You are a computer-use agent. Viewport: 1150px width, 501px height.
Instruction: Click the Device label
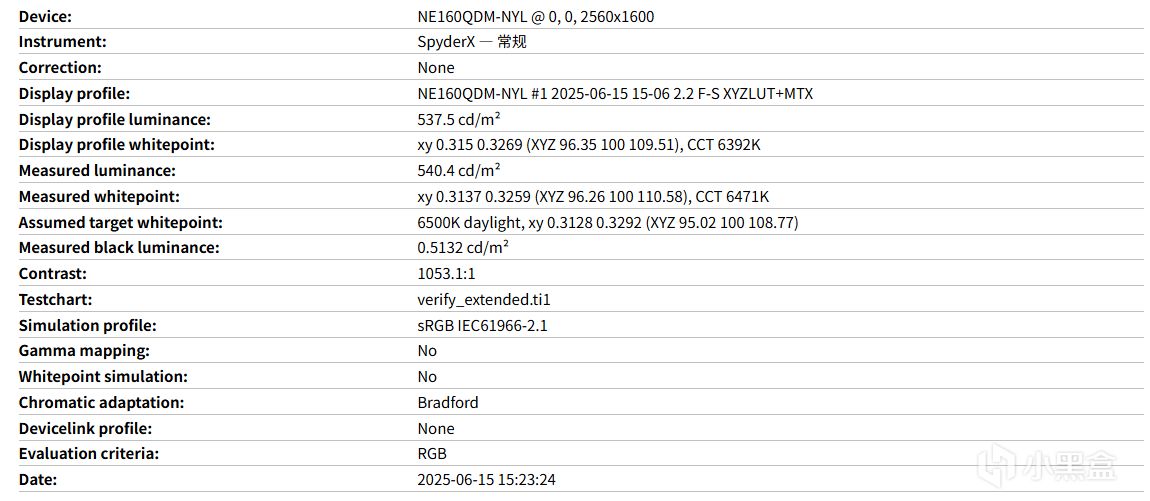45,16
